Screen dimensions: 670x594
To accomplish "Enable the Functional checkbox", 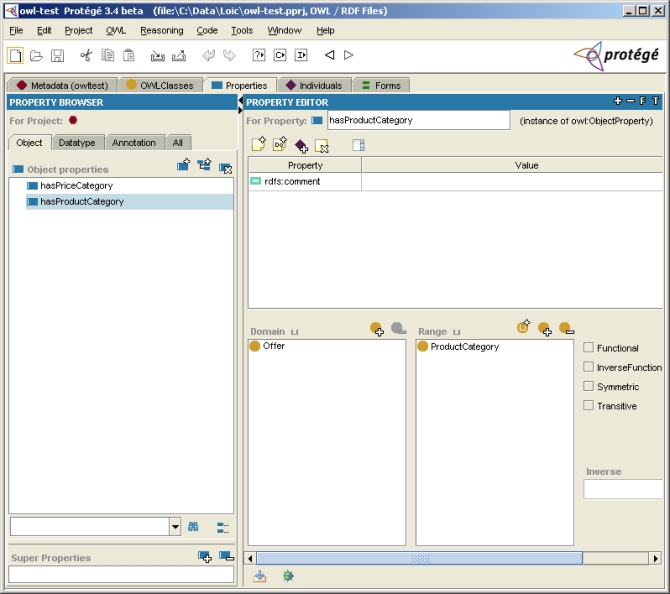I will coord(588,347).
